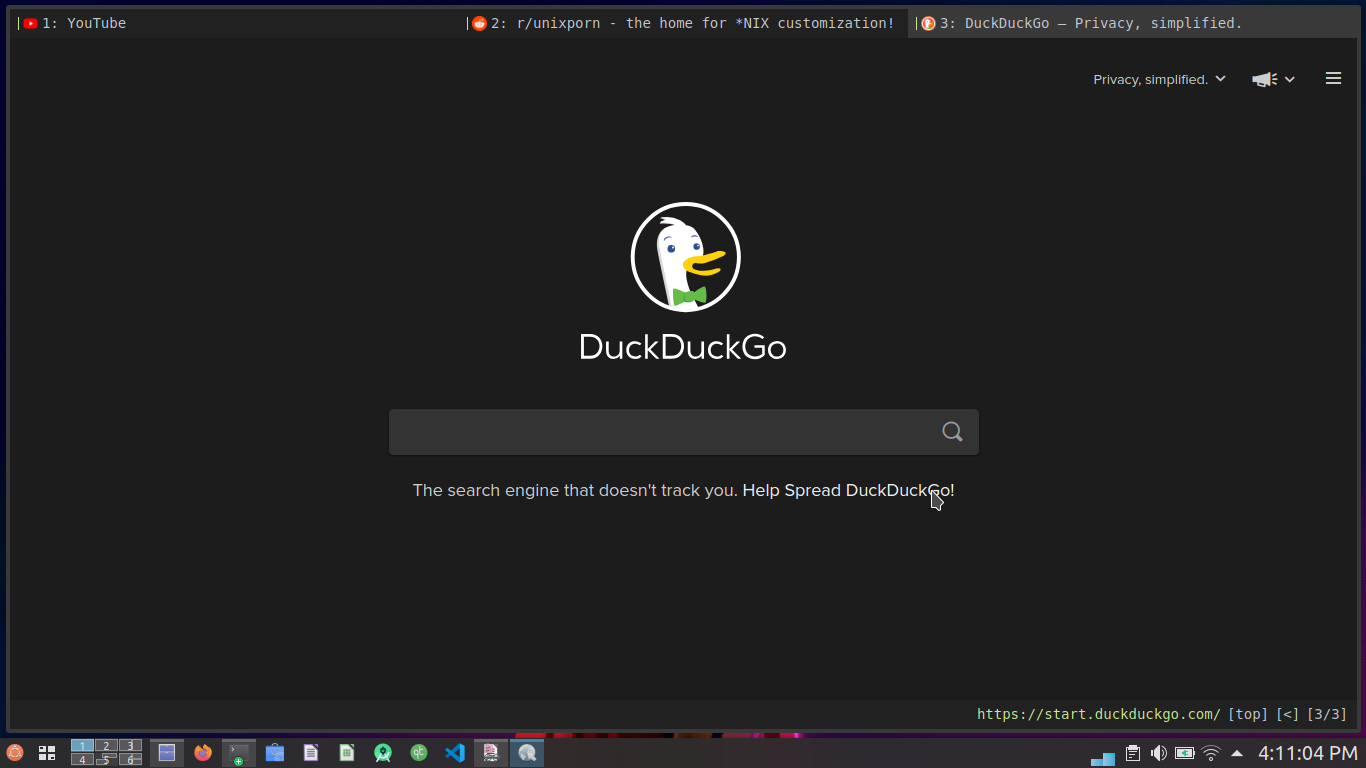This screenshot has height=768, width=1366.
Task: Click the DuckDuckGo duck logo
Action: click(x=685, y=257)
